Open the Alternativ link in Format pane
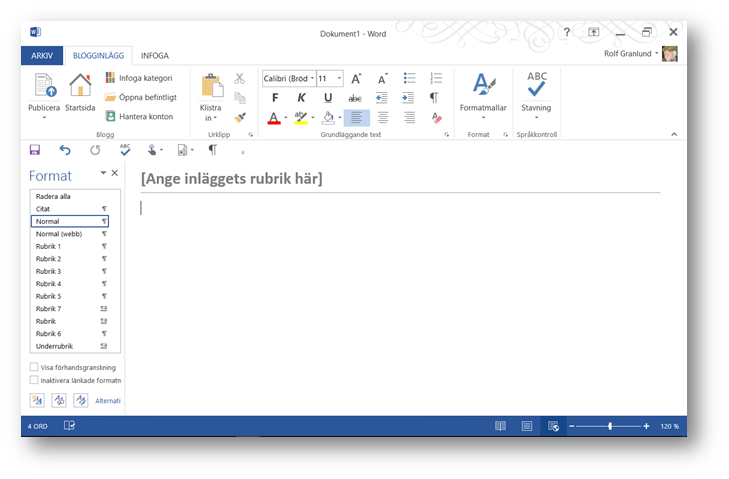 (108, 401)
